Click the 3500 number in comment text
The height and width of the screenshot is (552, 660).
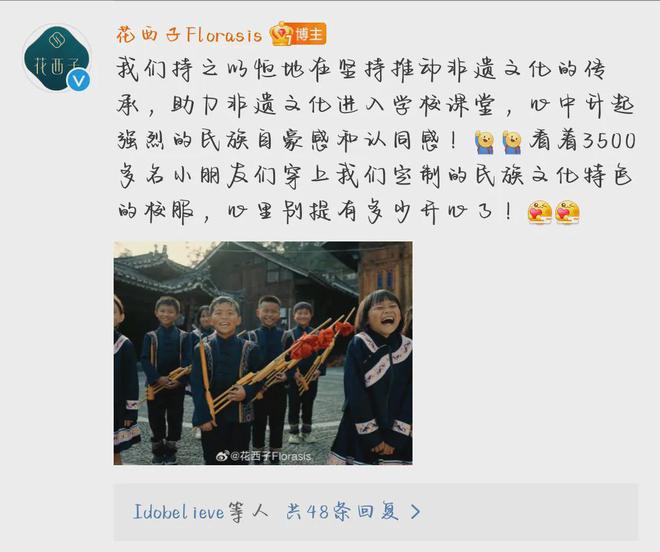click(x=610, y=141)
